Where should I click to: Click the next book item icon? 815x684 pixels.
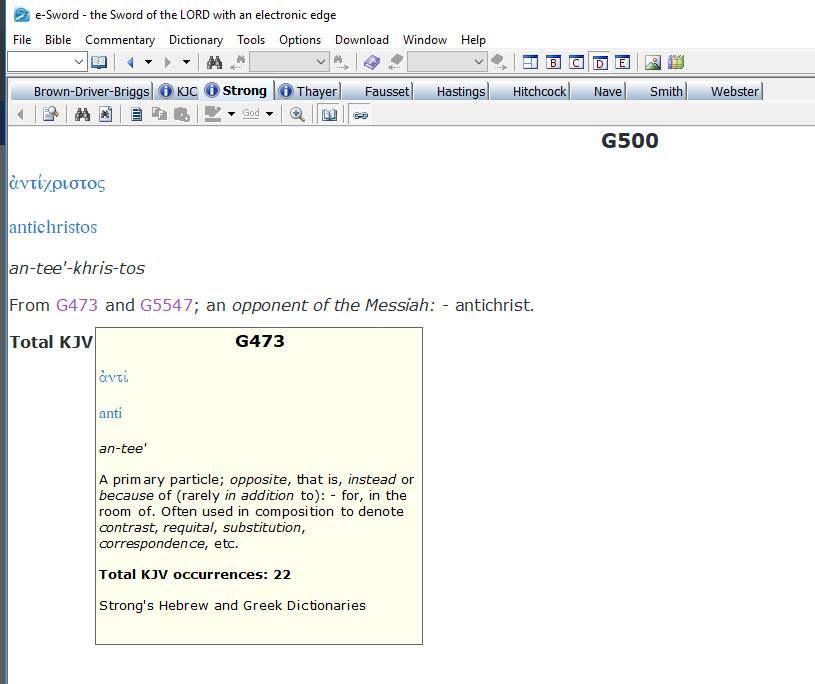pyautogui.click(x=498, y=62)
